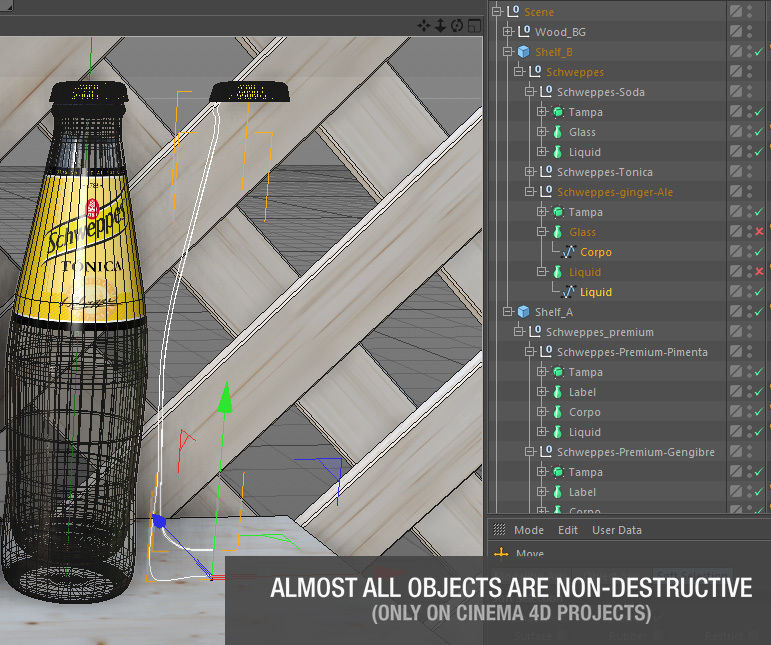Select Liquid under Schweppes-Premium-Pimenta
Viewport: 771px width, 645px height.
tap(585, 432)
